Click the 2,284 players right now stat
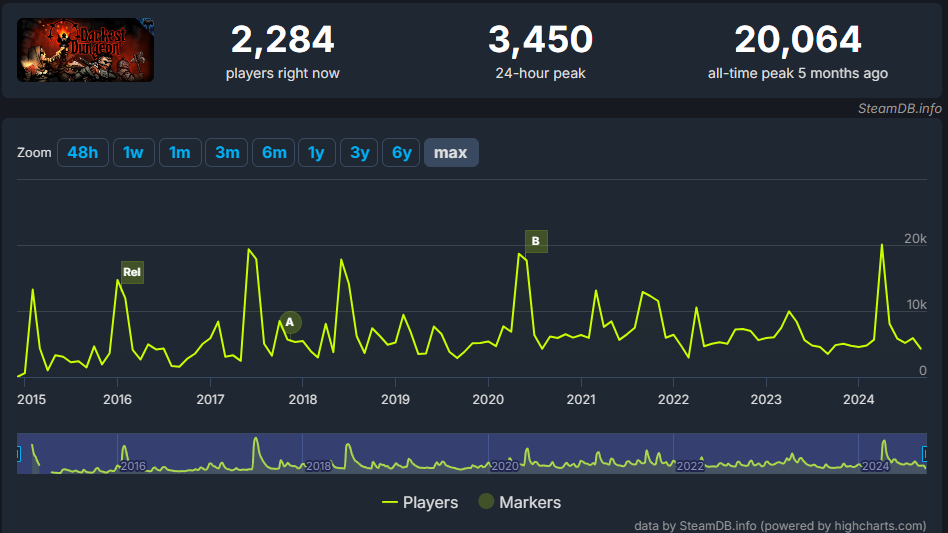The height and width of the screenshot is (533, 948). point(282,51)
